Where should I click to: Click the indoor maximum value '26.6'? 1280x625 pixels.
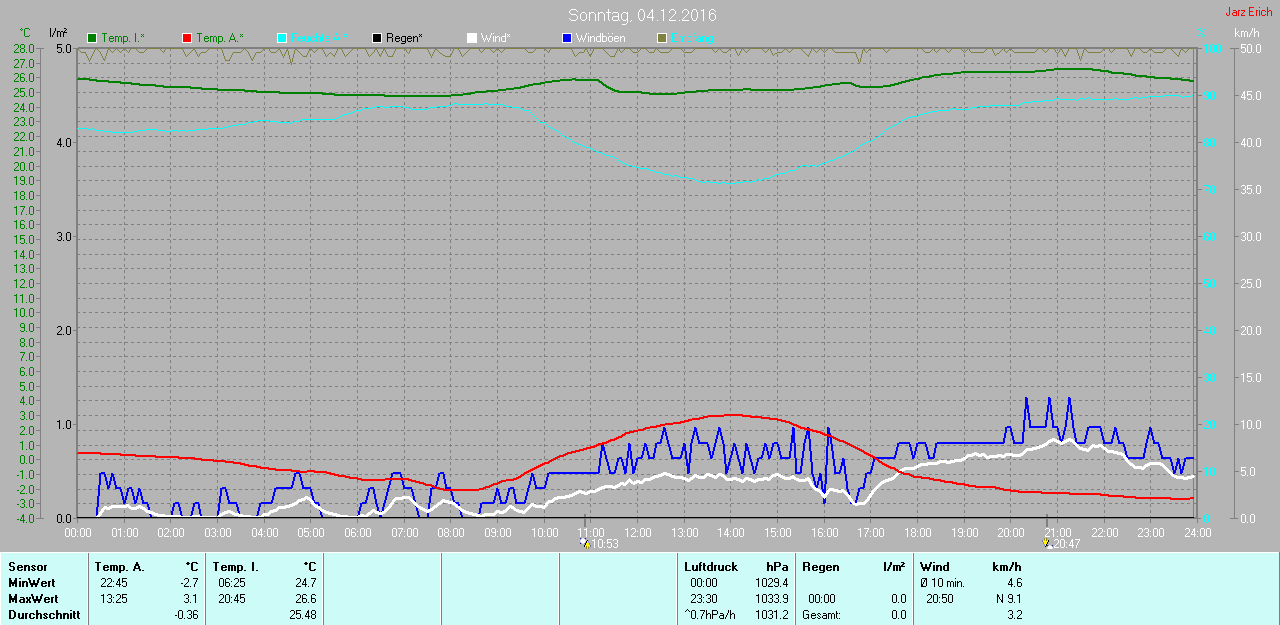pyautogui.click(x=306, y=598)
